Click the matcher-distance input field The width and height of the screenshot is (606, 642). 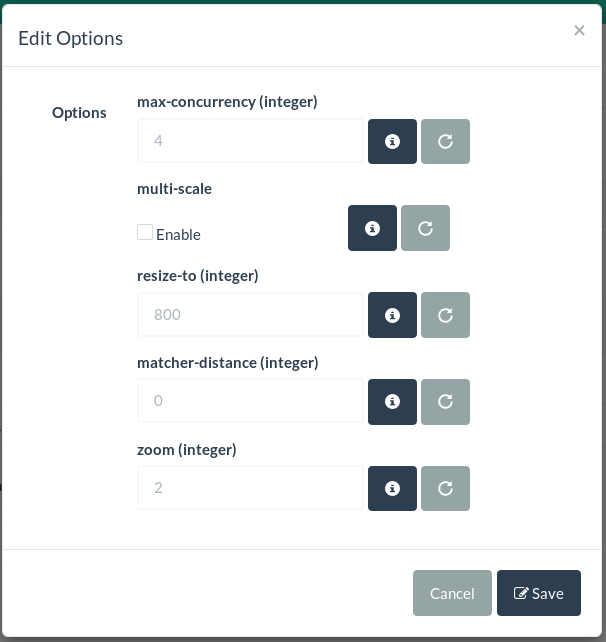tap(250, 401)
